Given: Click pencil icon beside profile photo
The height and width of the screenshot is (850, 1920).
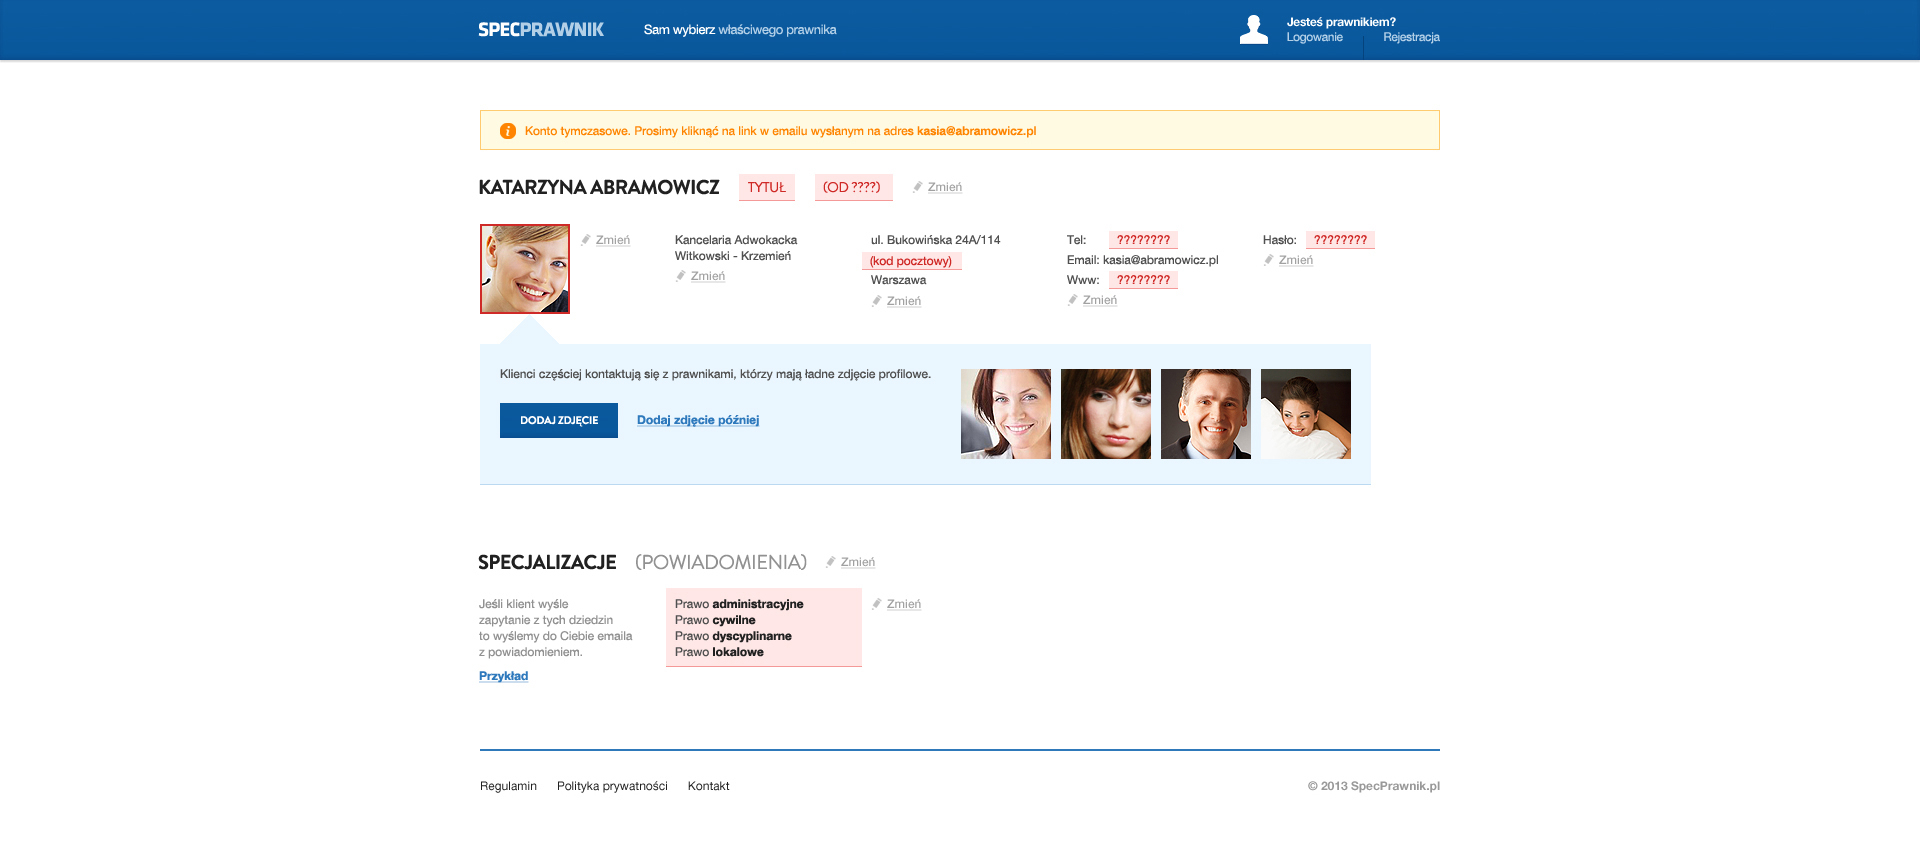Looking at the screenshot, I should (x=585, y=240).
